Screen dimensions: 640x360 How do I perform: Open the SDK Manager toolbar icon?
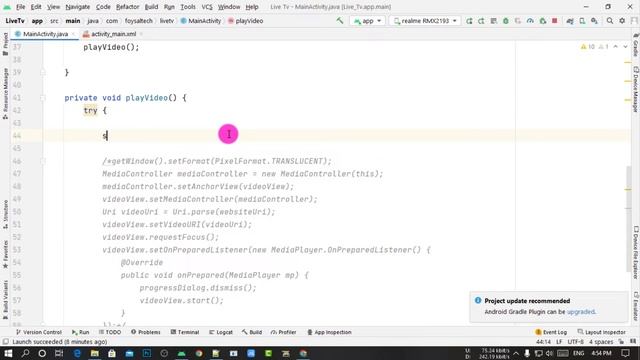point(594,21)
